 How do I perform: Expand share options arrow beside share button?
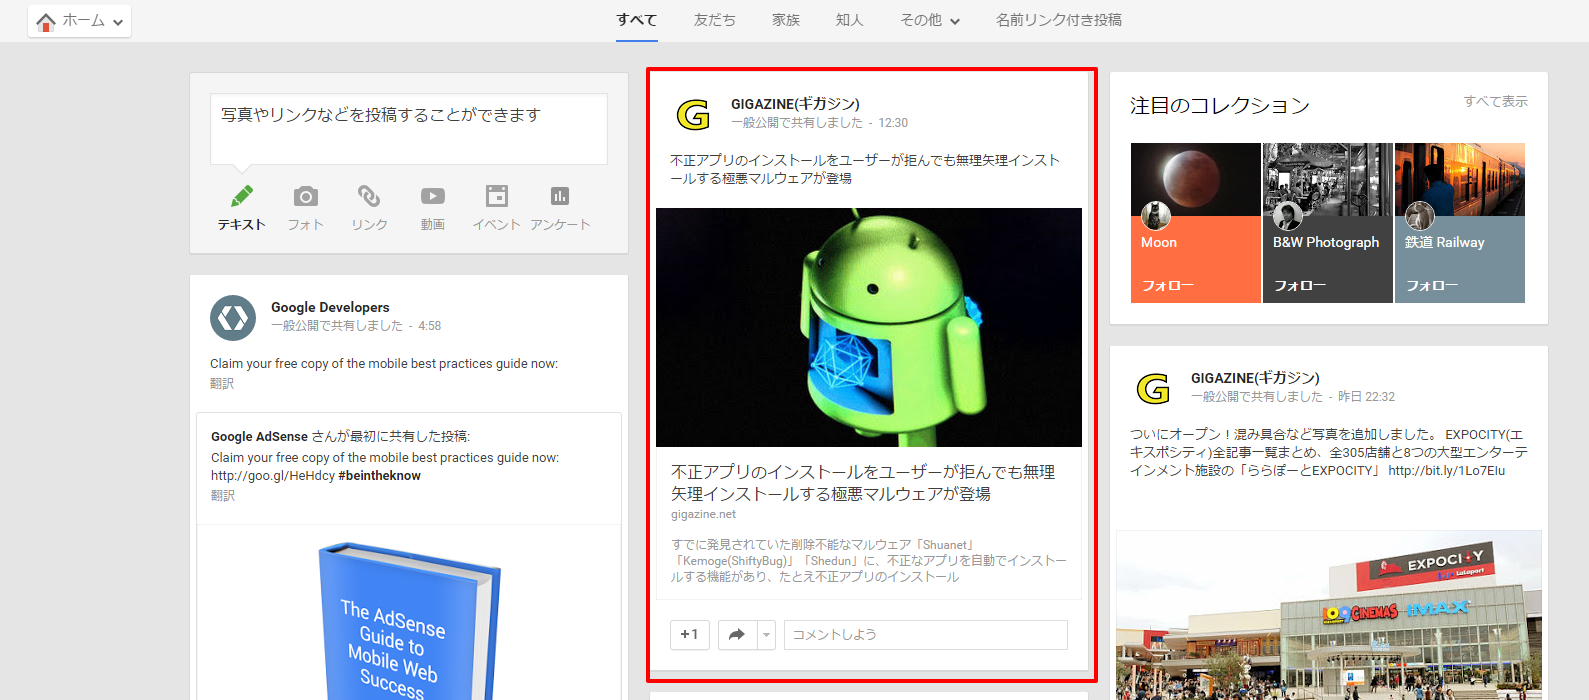click(767, 635)
